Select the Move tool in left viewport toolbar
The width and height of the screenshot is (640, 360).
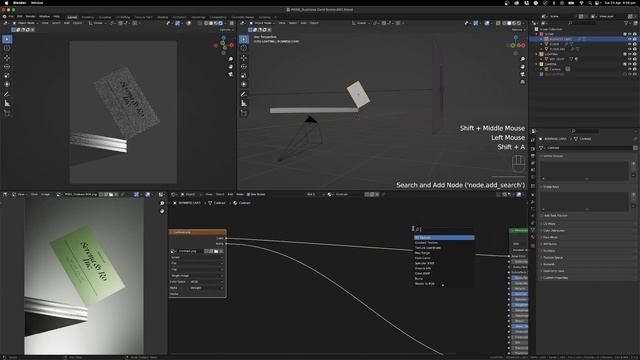tap(7, 58)
